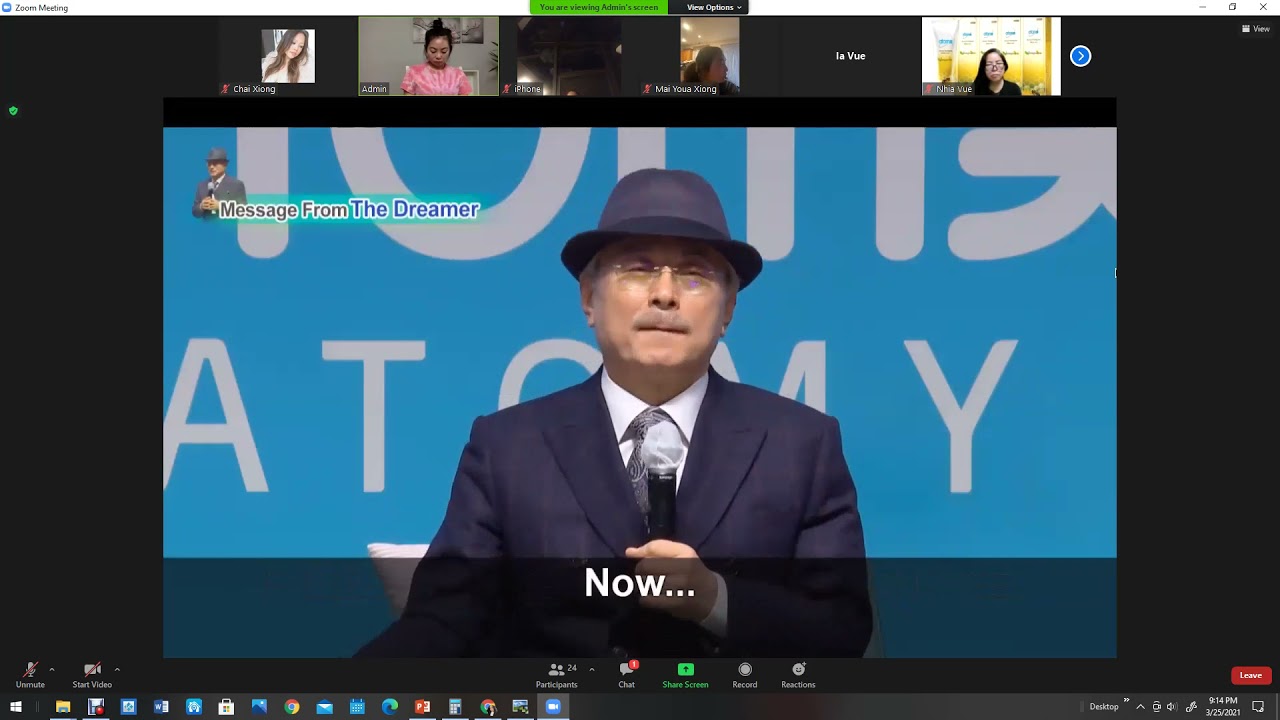1280x720 pixels.
Task: Open first Google Chrome taskbar icon
Action: [291, 707]
